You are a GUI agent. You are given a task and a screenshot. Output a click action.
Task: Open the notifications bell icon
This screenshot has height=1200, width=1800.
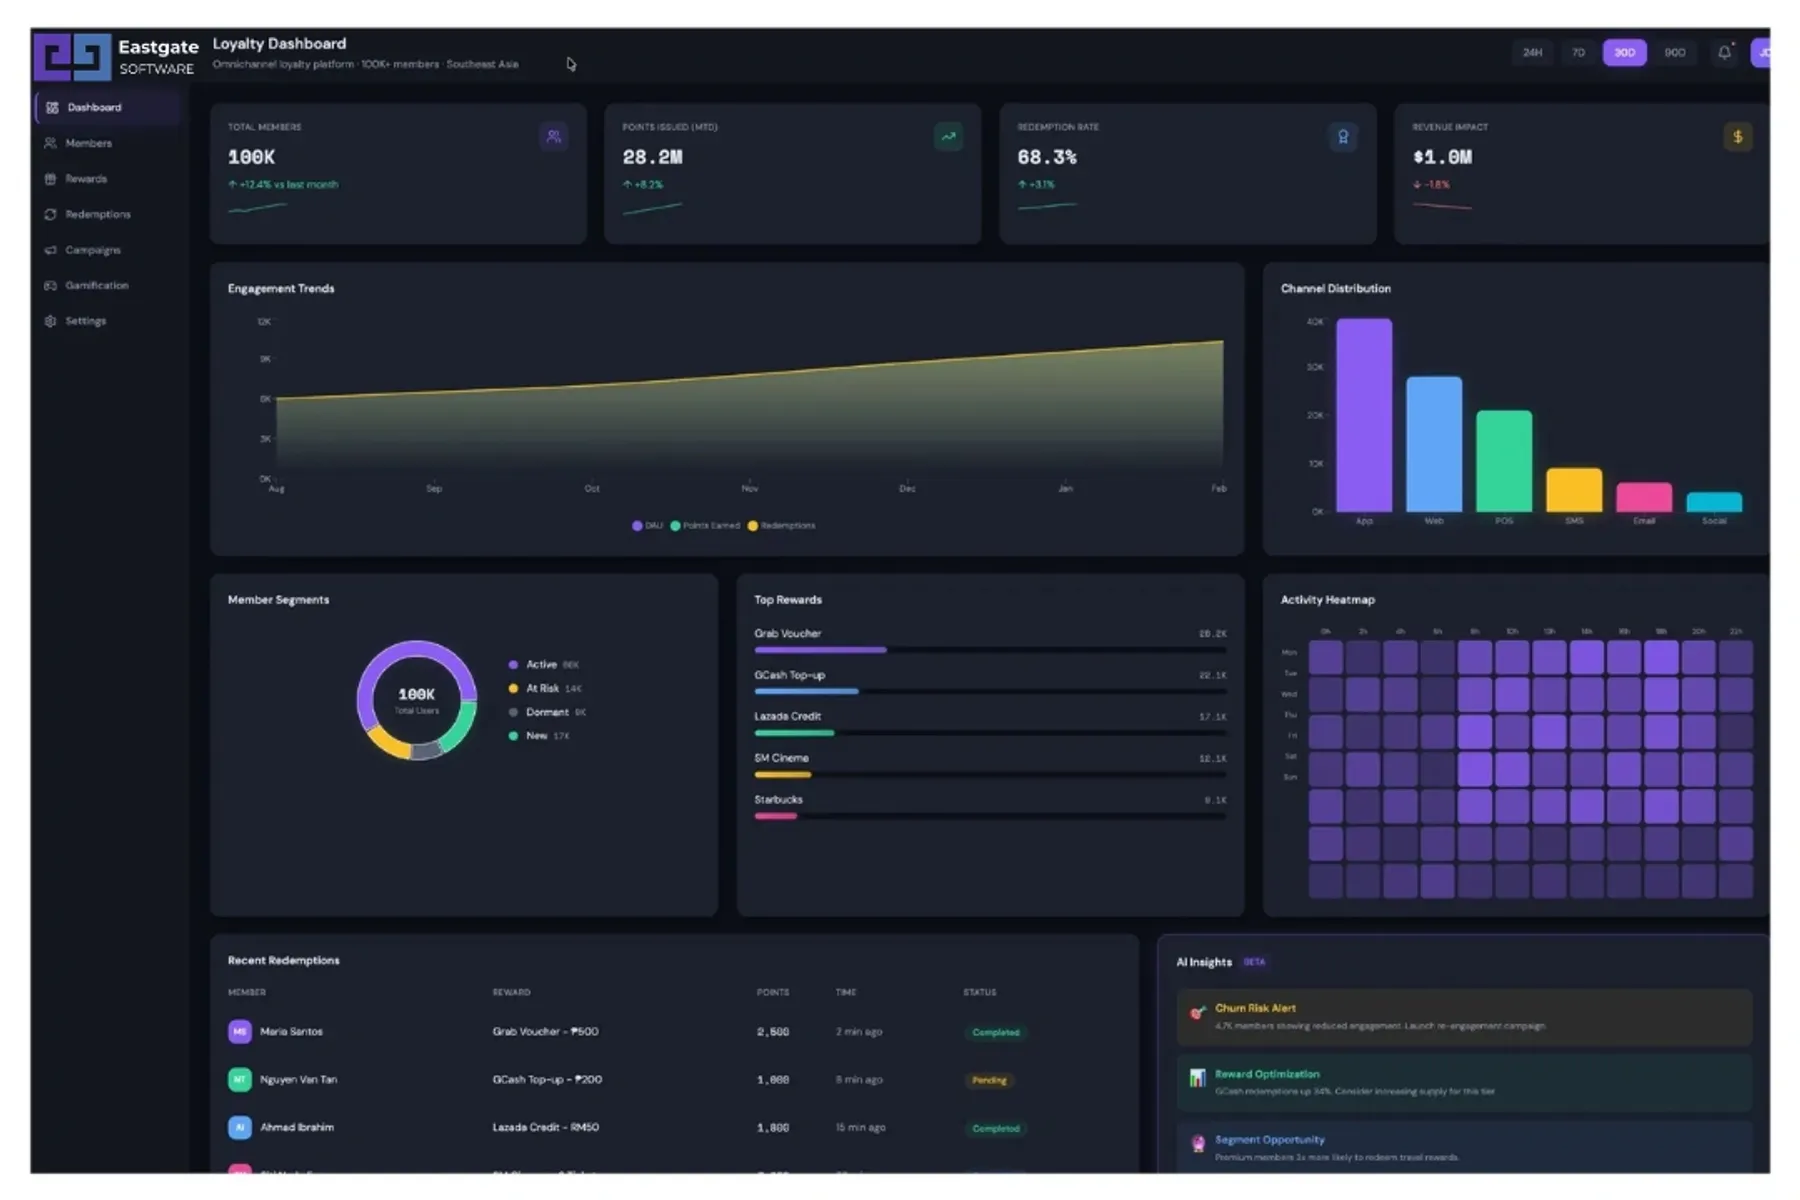pos(1724,53)
